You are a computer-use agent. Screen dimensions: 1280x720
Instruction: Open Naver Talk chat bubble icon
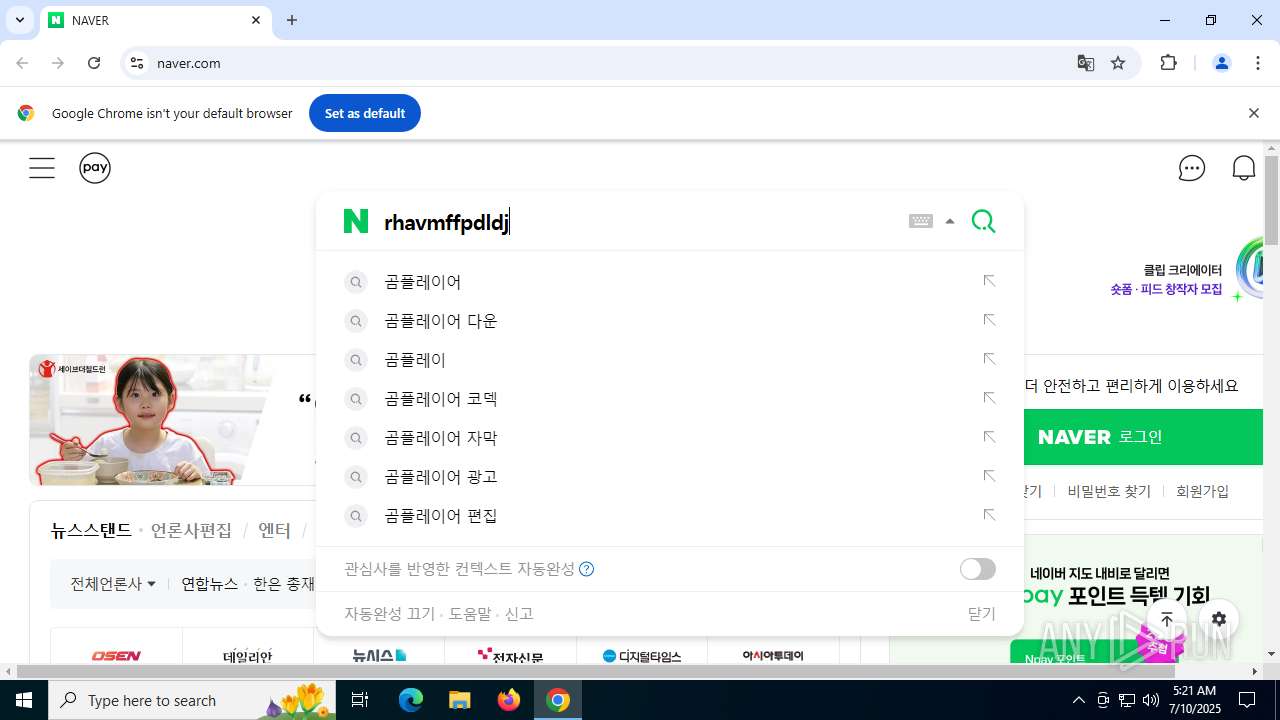point(1192,168)
